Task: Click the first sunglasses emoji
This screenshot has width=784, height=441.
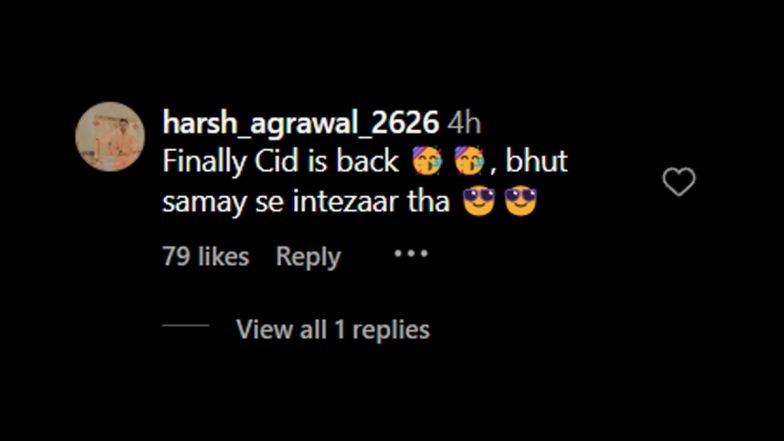Action: point(478,201)
